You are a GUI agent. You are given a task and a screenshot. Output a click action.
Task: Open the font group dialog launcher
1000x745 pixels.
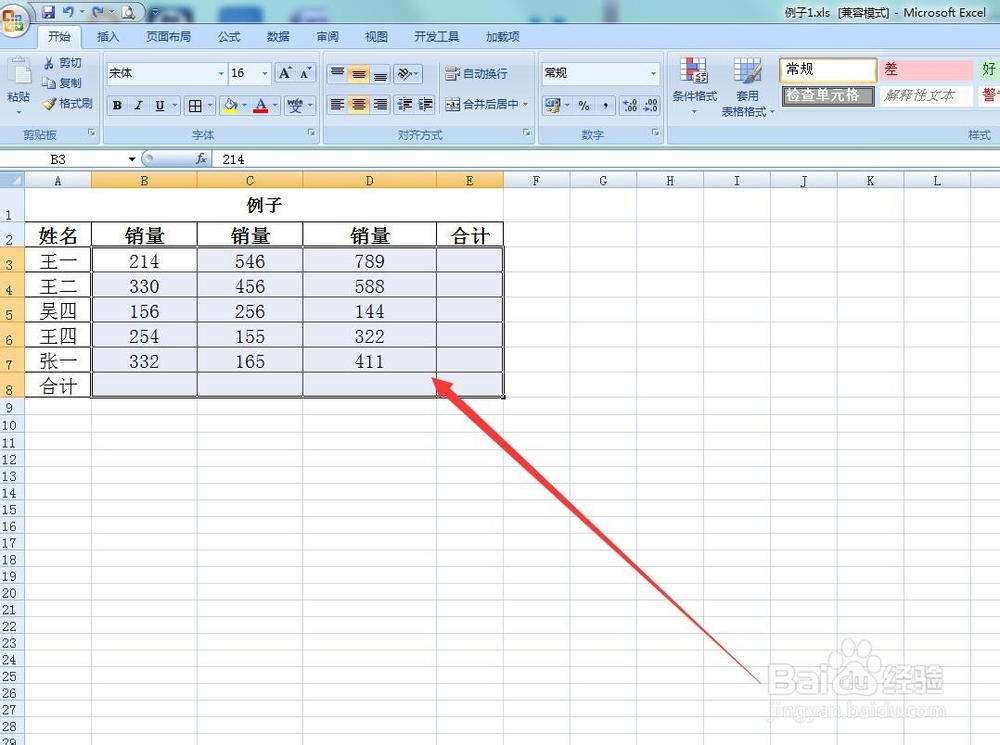[311, 133]
